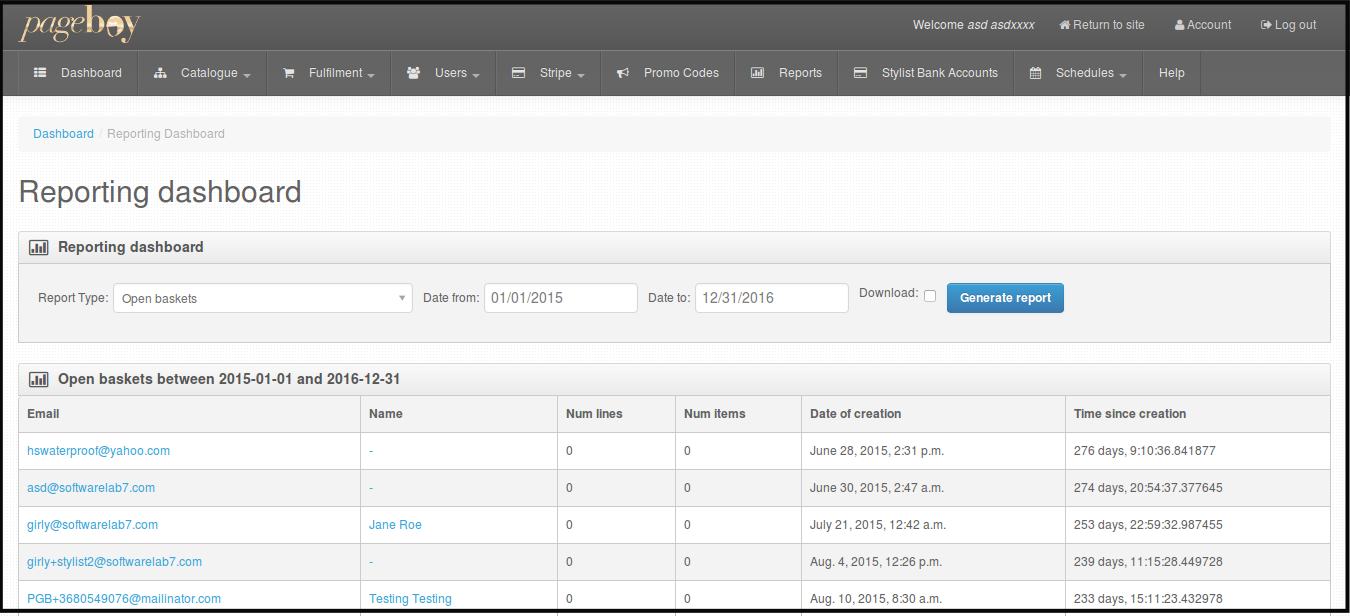The height and width of the screenshot is (616, 1350).
Task: Open the Report Type dropdown
Action: [x=263, y=298]
